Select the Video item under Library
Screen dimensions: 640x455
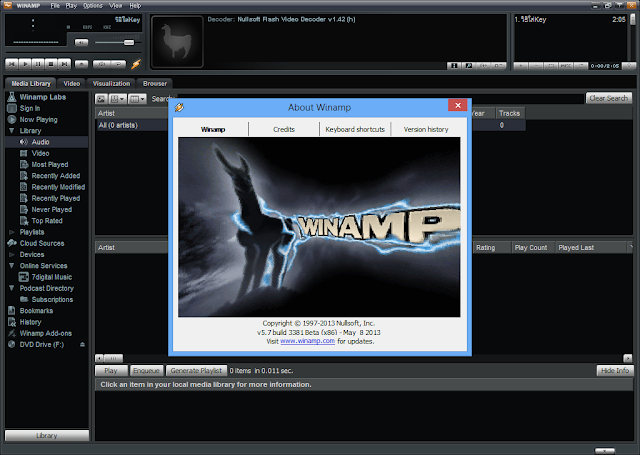click(40, 153)
